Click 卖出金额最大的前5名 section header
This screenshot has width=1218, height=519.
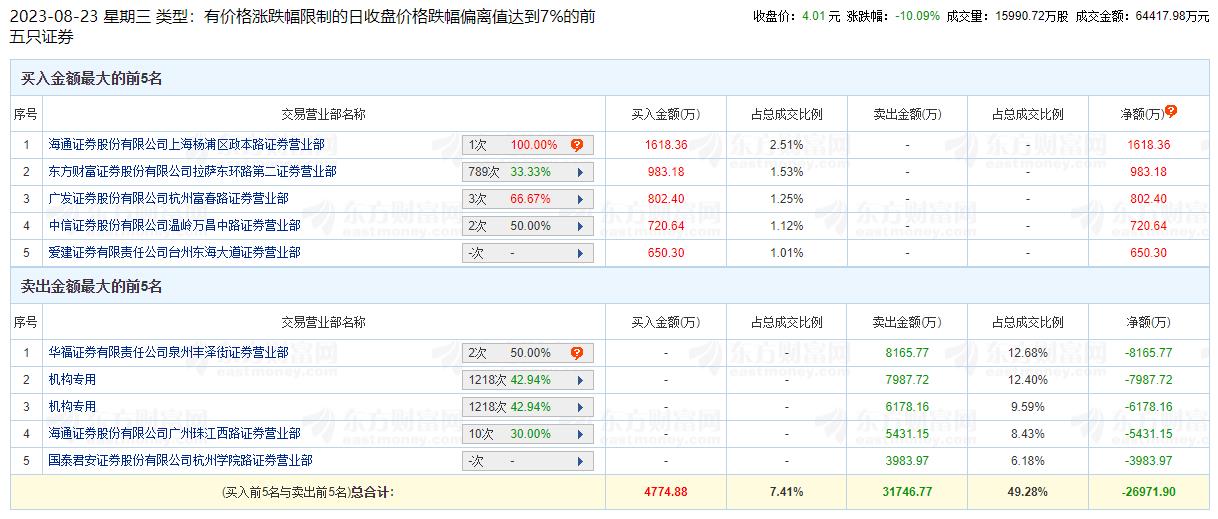click(x=91, y=287)
